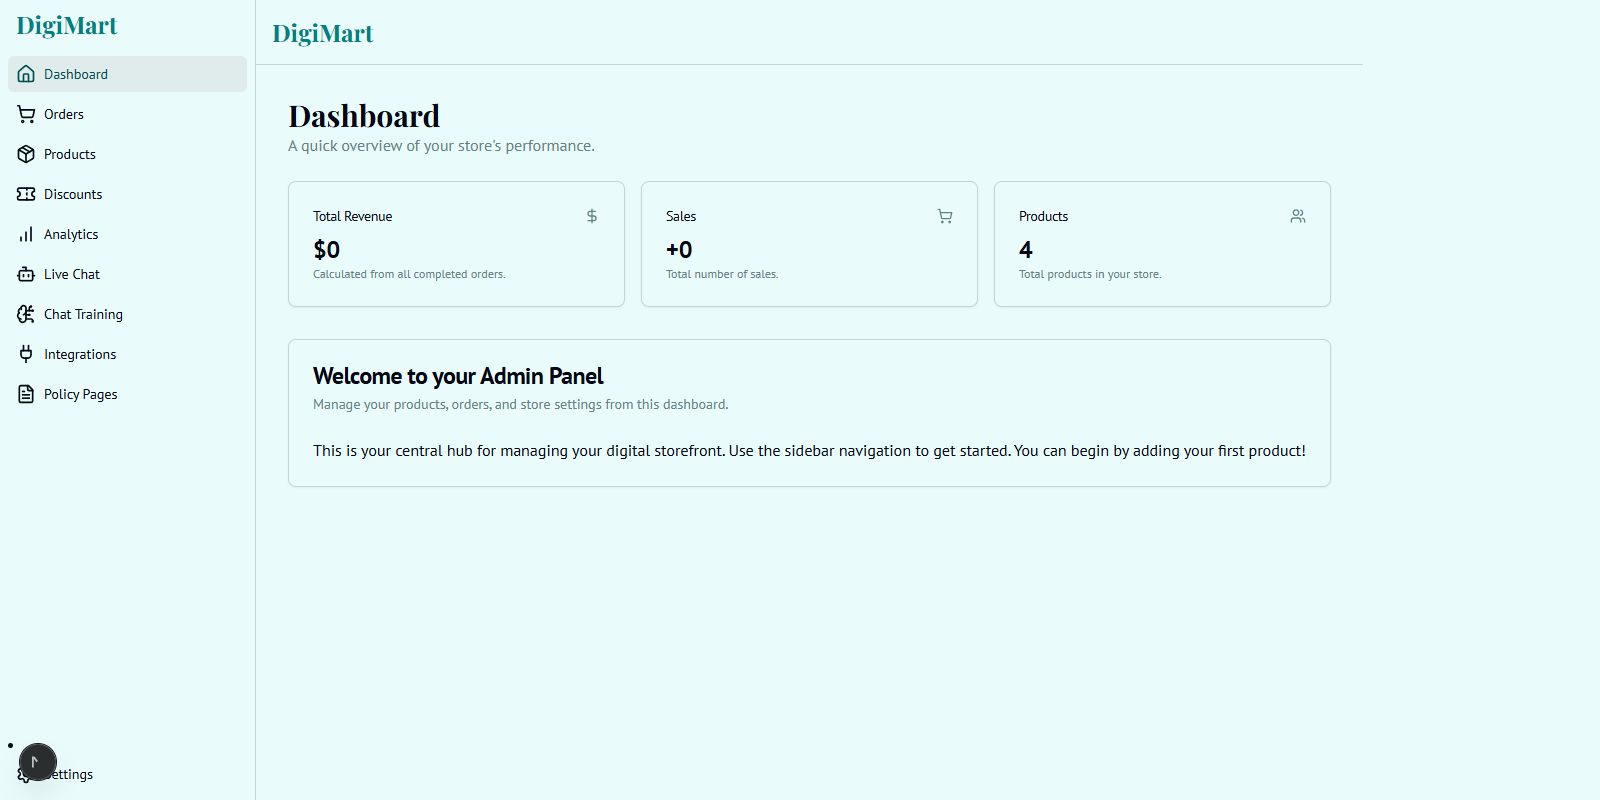The image size is (1600, 800).
Task: Click the dark round floating button at bottom-left
Action: (38, 762)
